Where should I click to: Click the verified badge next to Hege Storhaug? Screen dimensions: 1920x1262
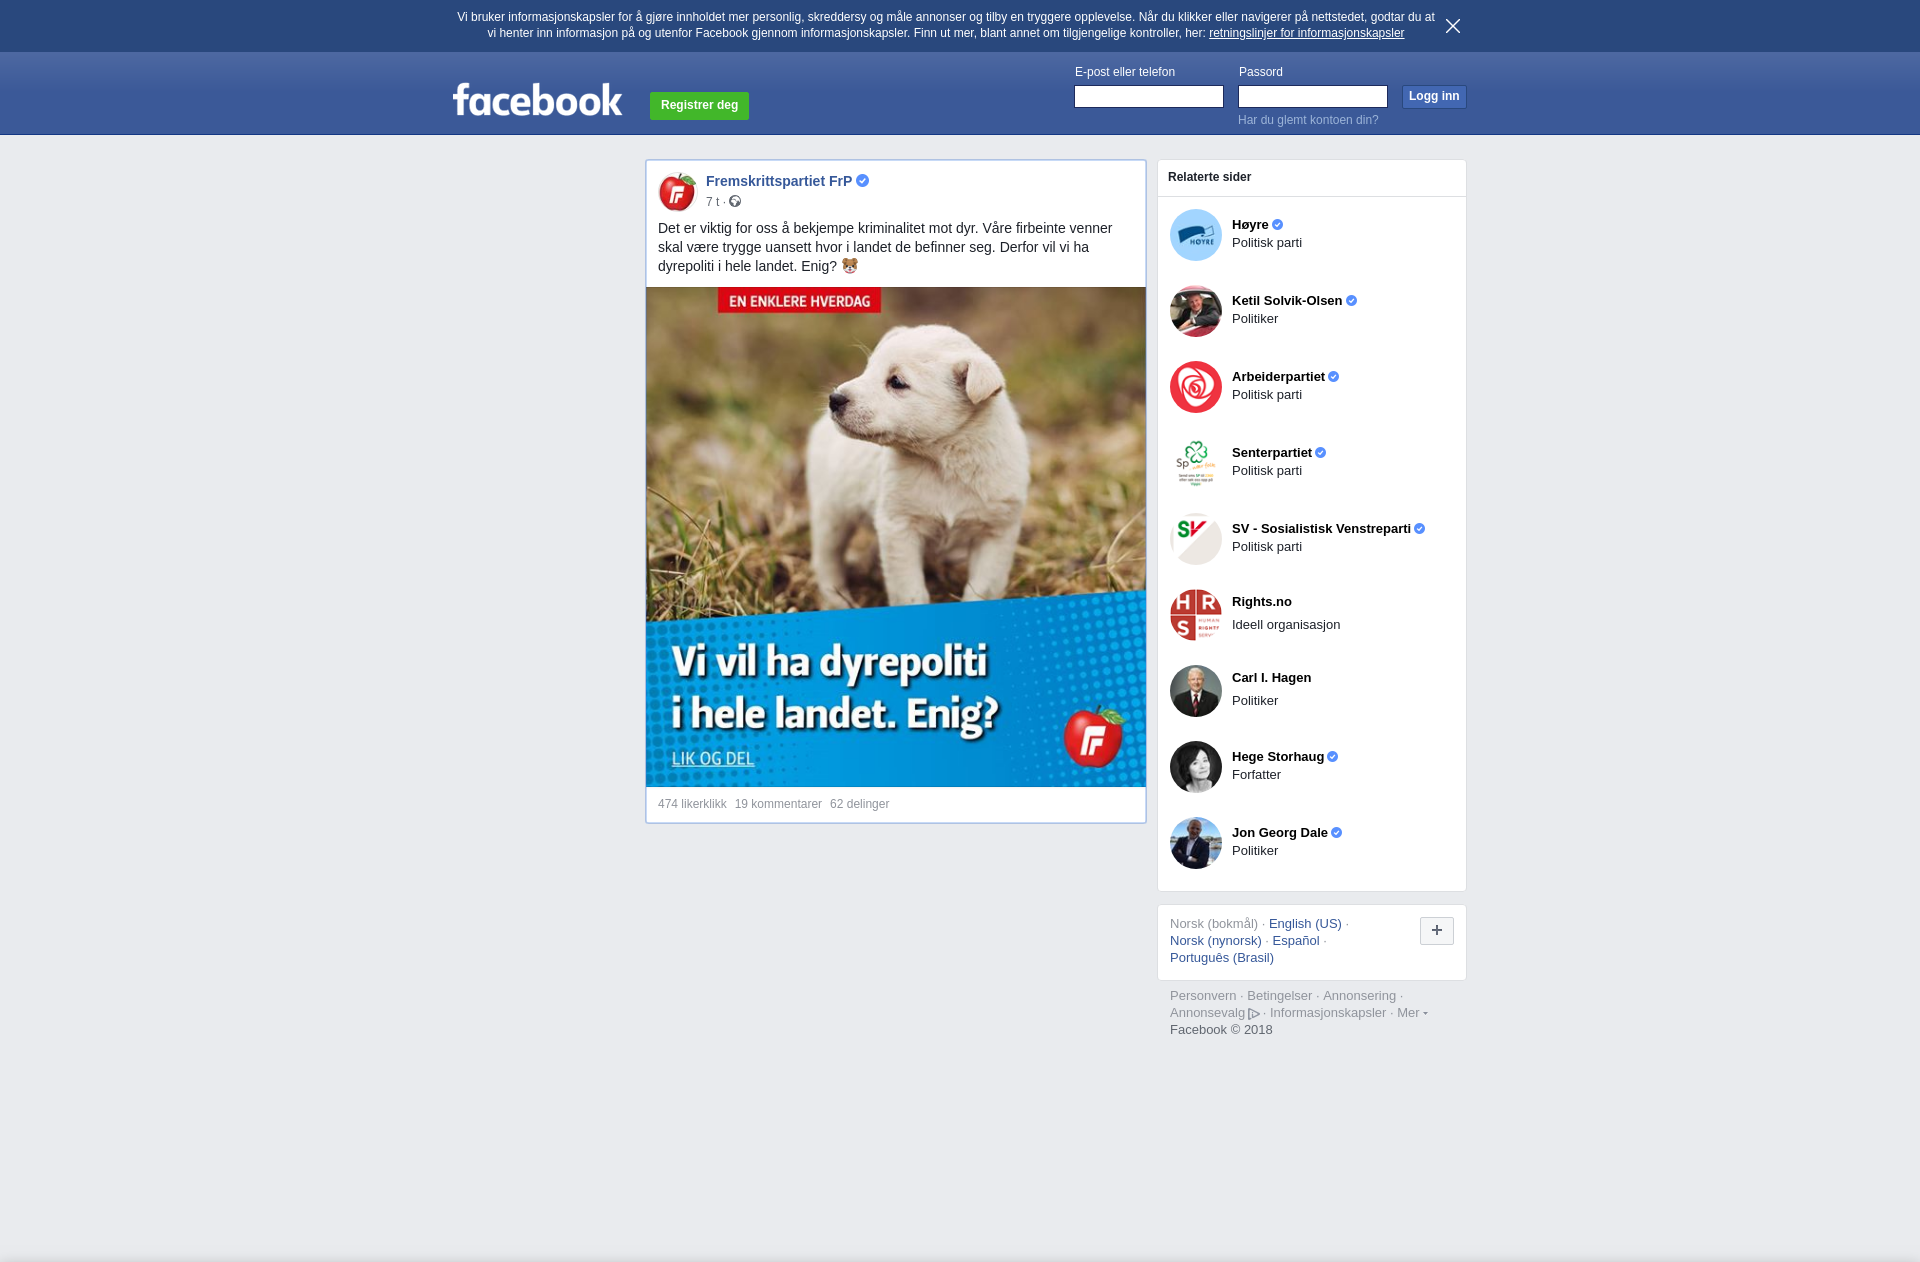(1332, 757)
